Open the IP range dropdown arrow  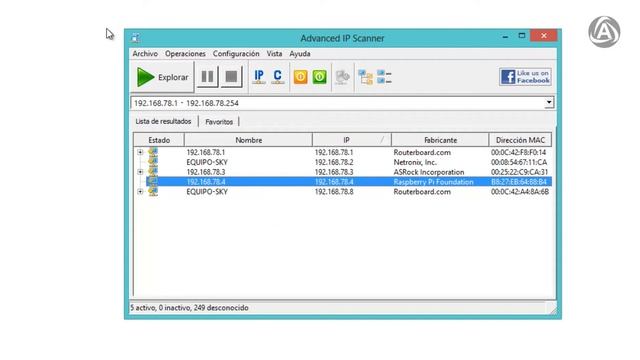click(x=549, y=103)
